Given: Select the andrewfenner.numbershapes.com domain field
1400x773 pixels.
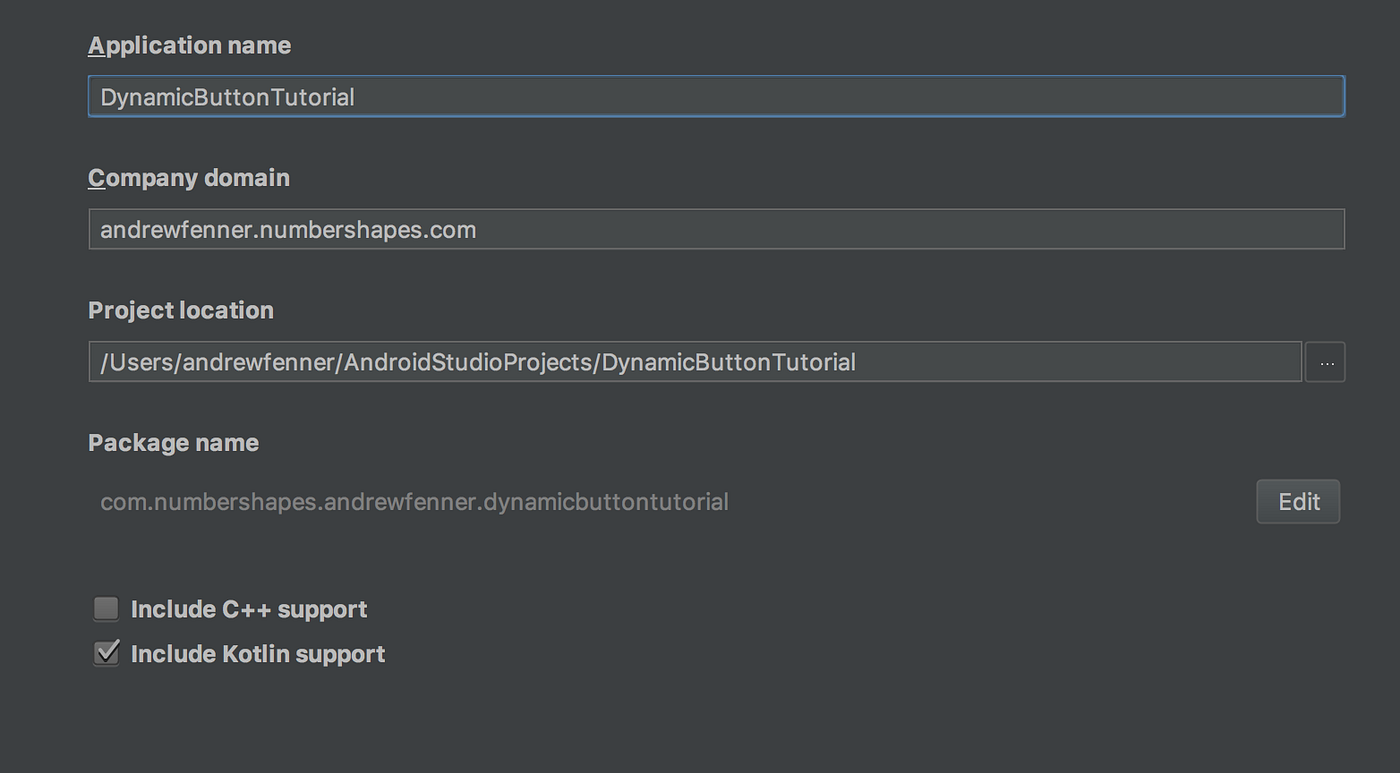Looking at the screenshot, I should tap(715, 229).
